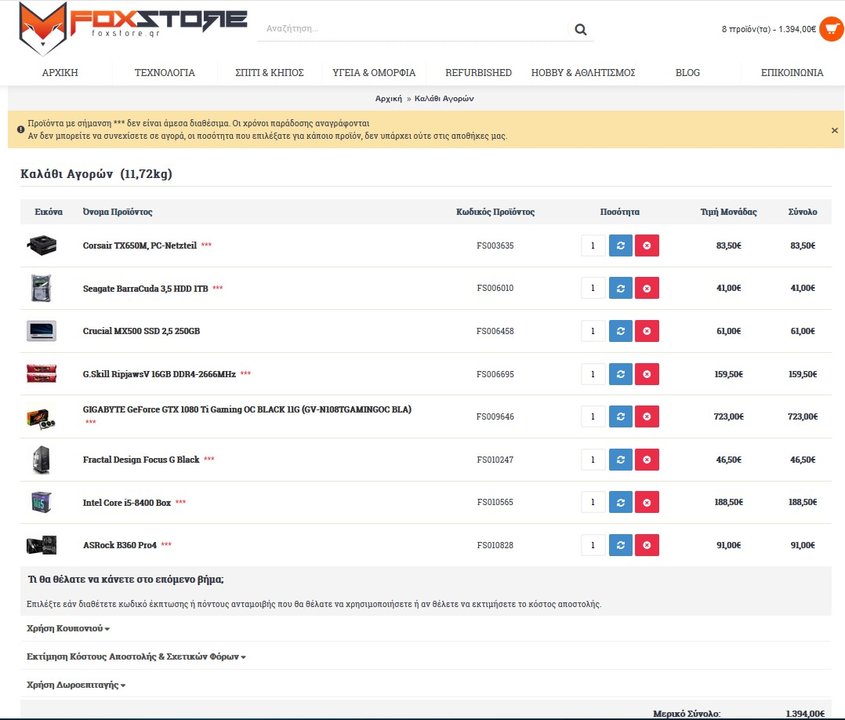Click quantity field for Corsair TX650M

(593, 245)
